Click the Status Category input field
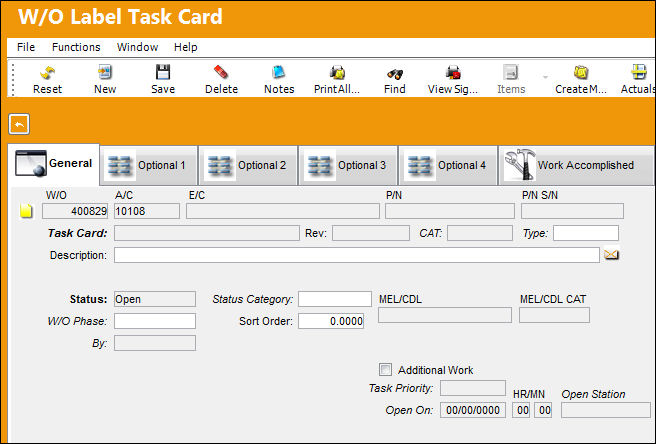This screenshot has height=444, width=656. click(335, 299)
